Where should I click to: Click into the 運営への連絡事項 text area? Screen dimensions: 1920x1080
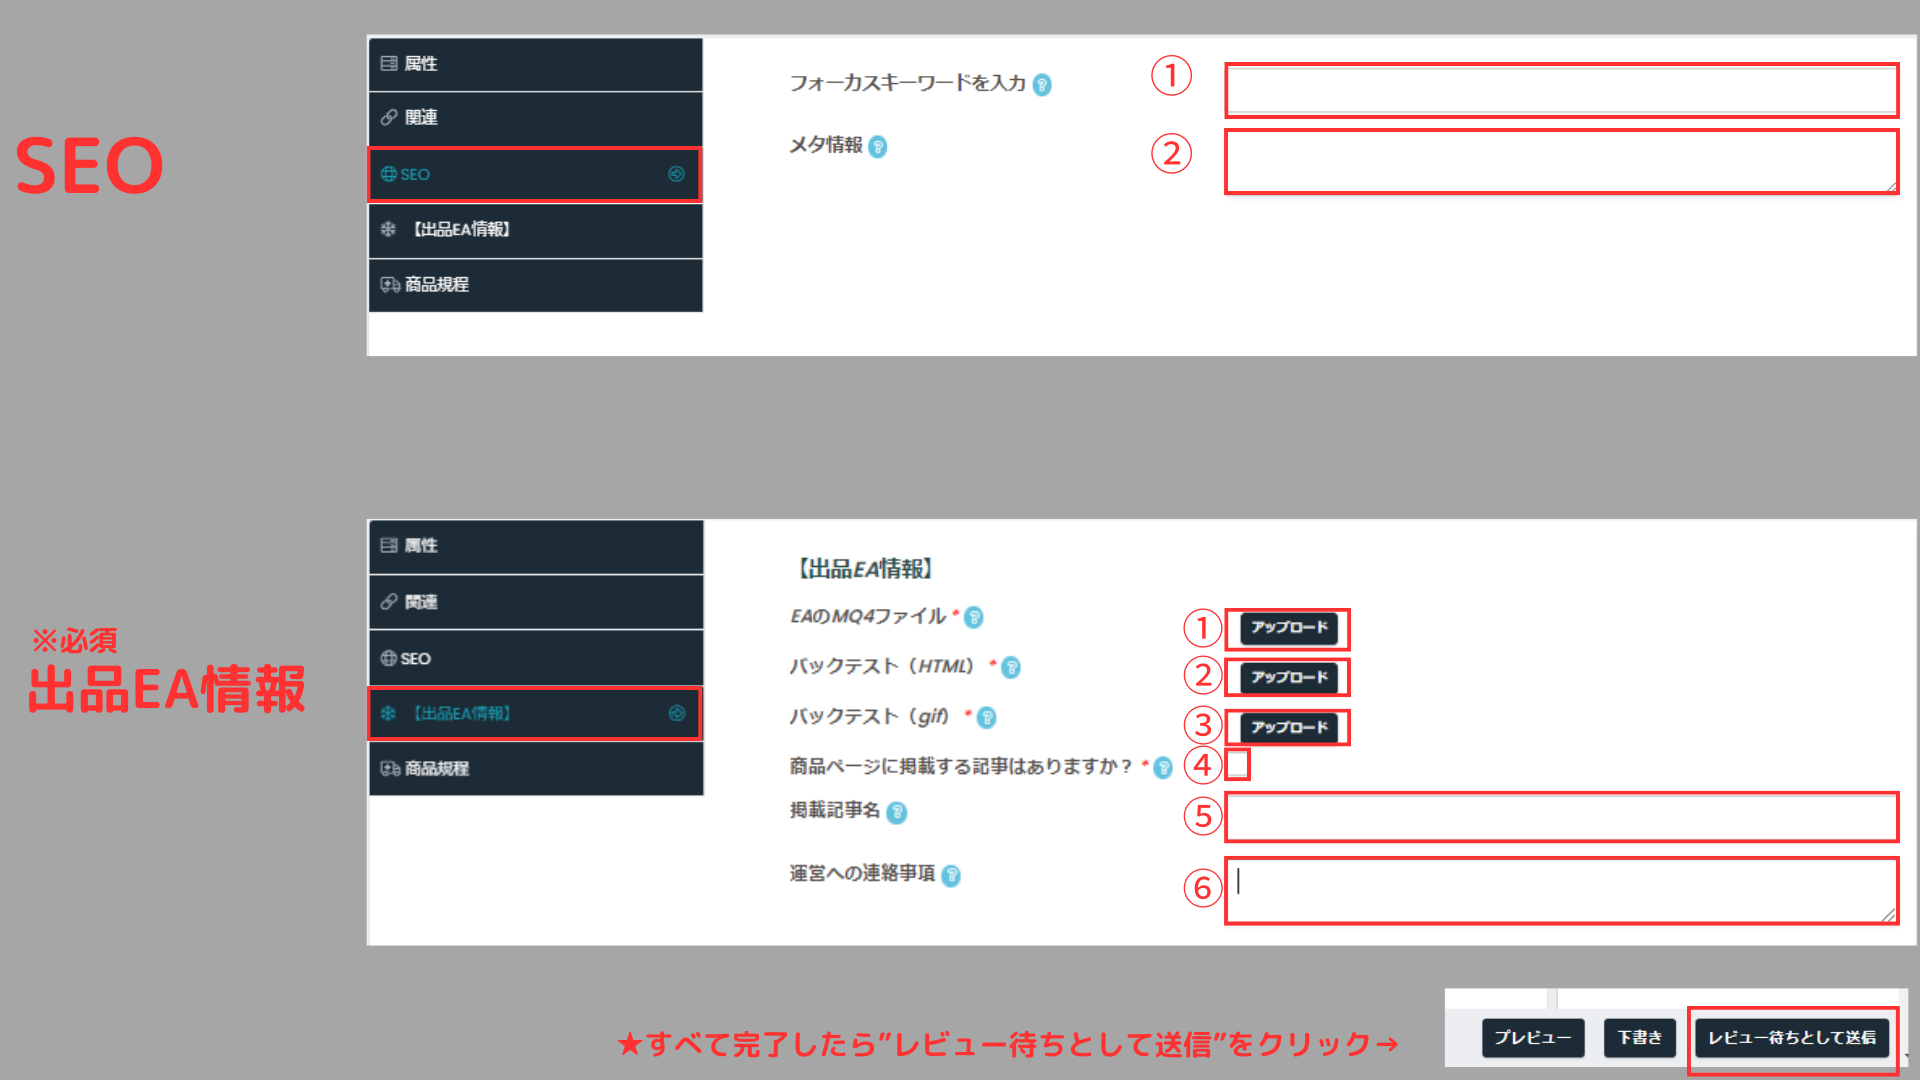[x=1561, y=891]
